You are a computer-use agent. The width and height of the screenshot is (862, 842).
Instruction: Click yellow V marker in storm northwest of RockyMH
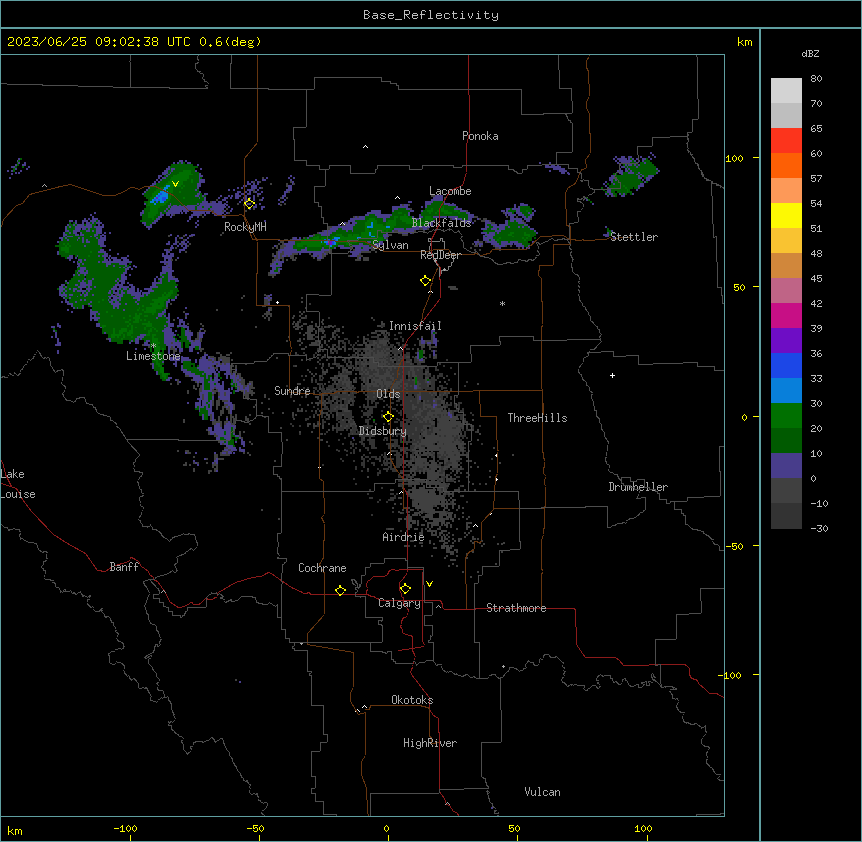tap(175, 184)
